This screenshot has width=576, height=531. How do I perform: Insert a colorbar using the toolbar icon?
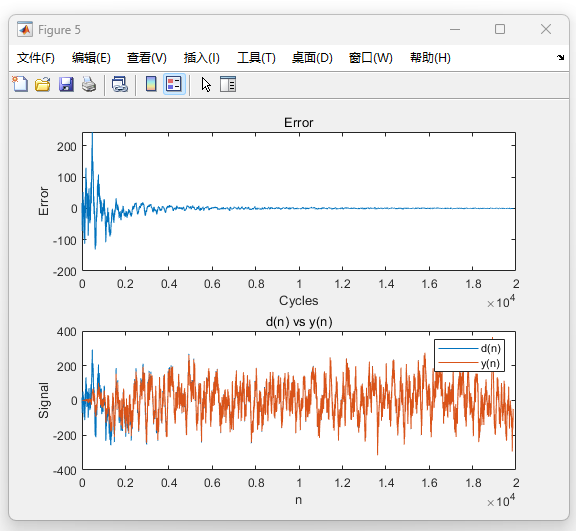[x=151, y=84]
